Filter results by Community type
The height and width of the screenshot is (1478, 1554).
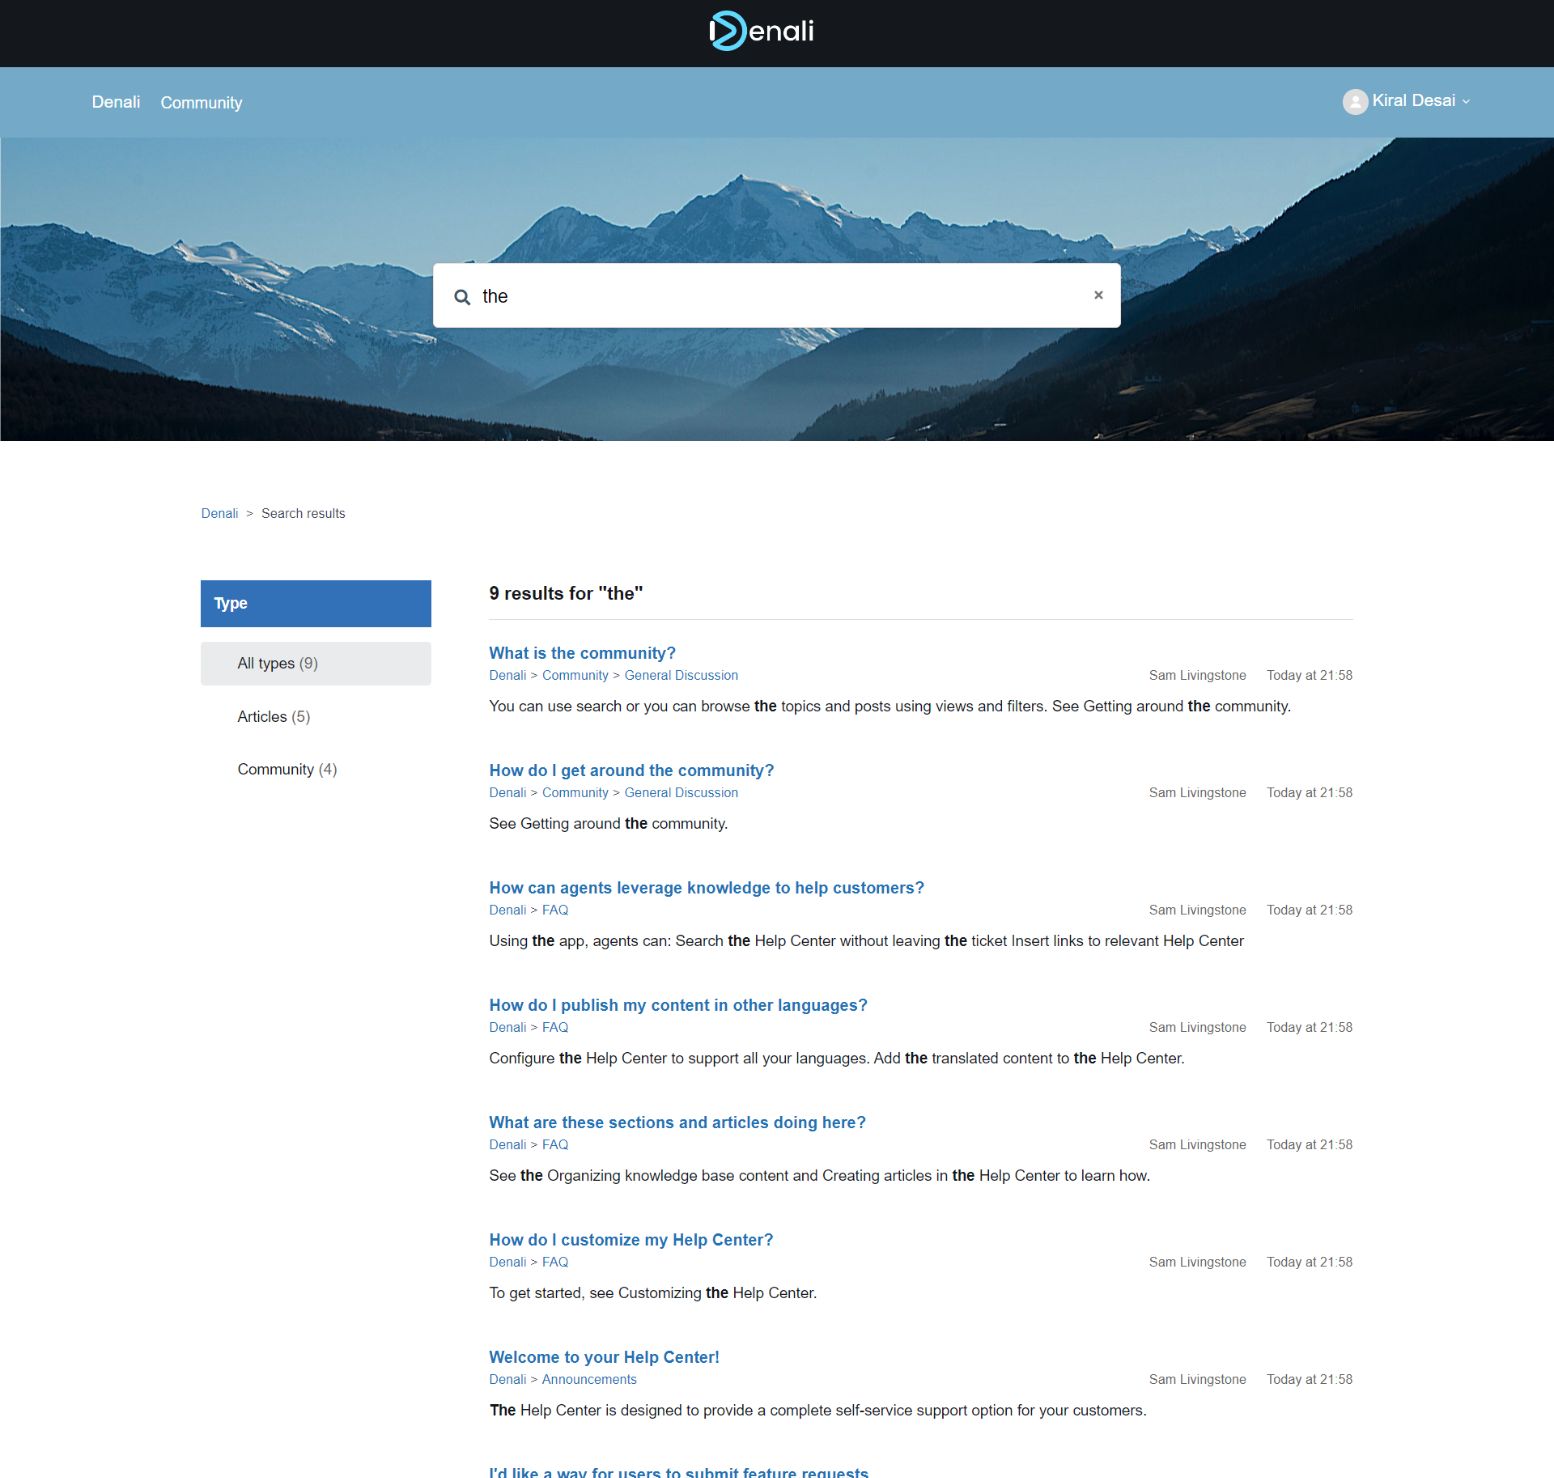(x=287, y=769)
